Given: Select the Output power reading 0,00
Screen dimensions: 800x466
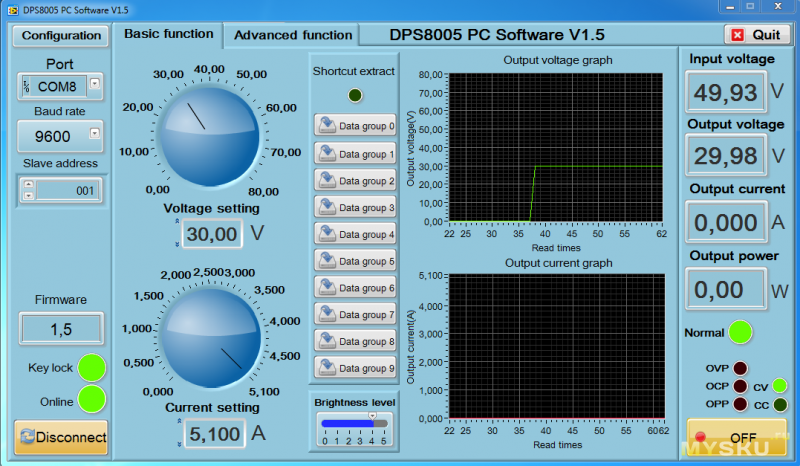Looking at the screenshot, I should (726, 289).
